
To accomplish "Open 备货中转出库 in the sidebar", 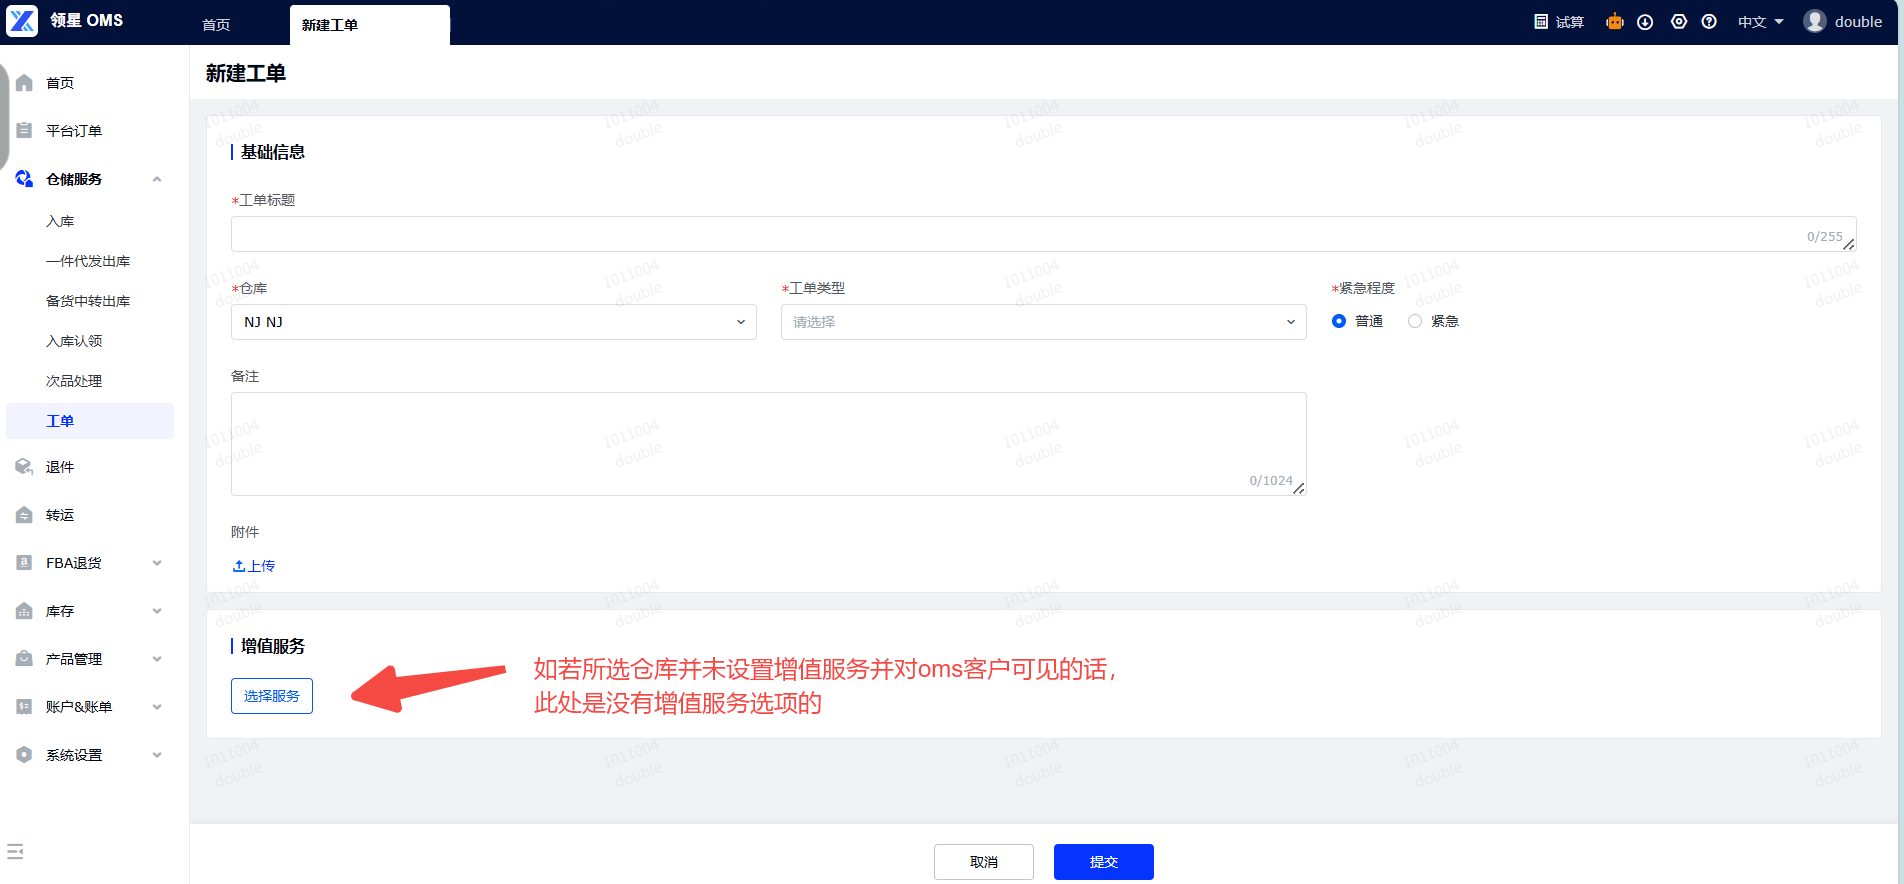I will [90, 301].
